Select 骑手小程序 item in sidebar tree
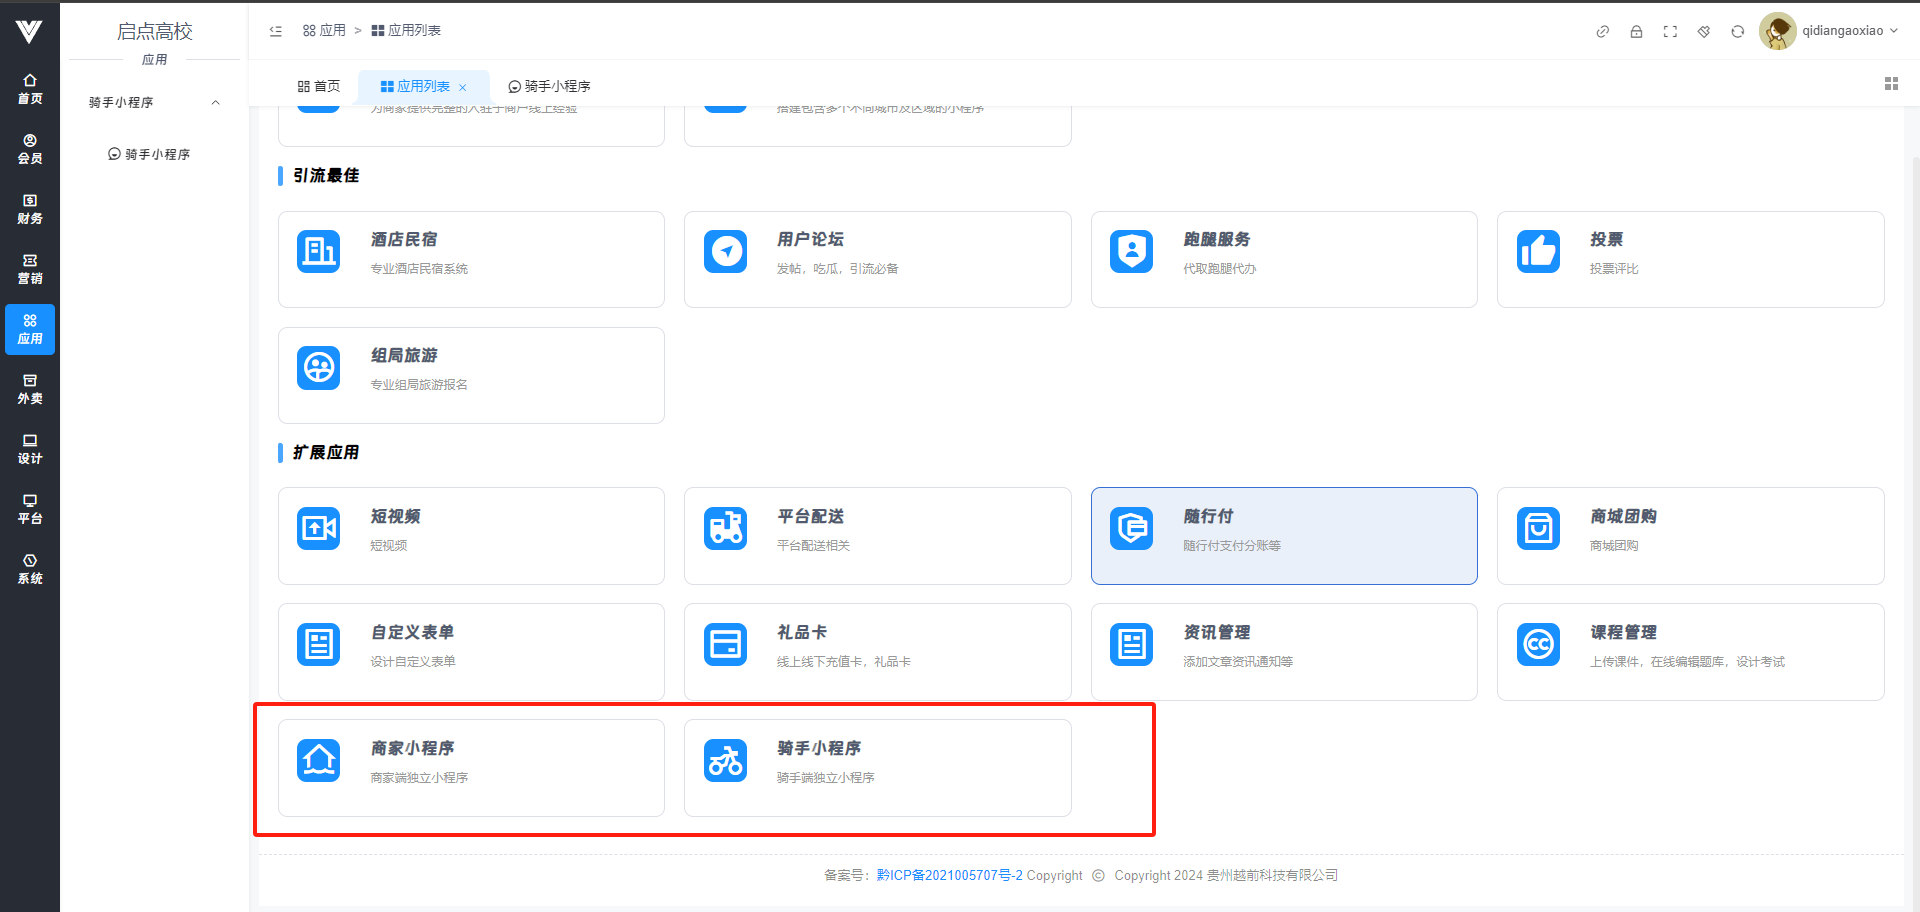The image size is (1920, 912). (149, 154)
